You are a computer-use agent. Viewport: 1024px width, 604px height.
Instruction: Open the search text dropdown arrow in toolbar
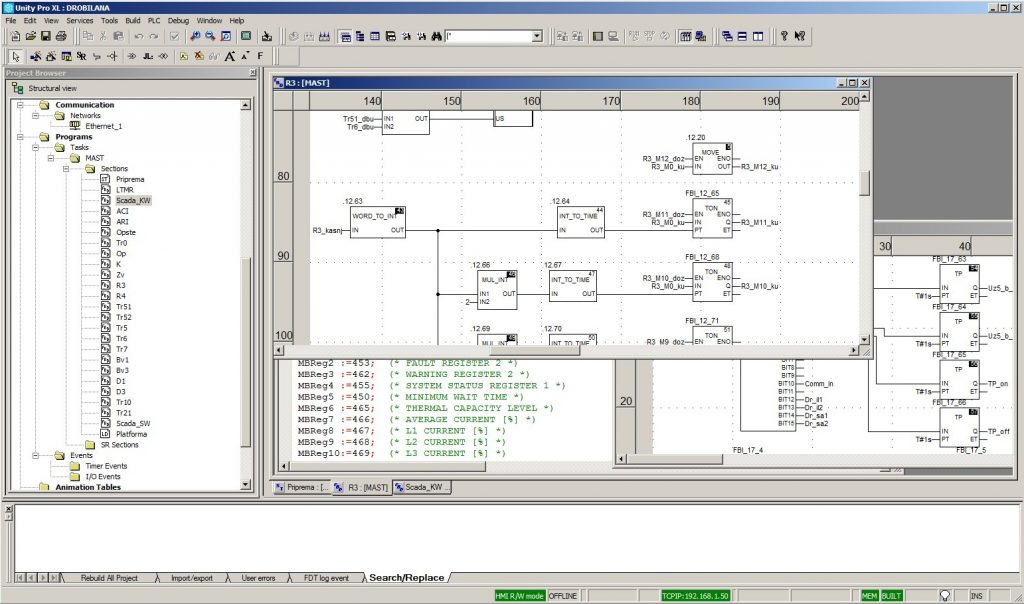537,36
